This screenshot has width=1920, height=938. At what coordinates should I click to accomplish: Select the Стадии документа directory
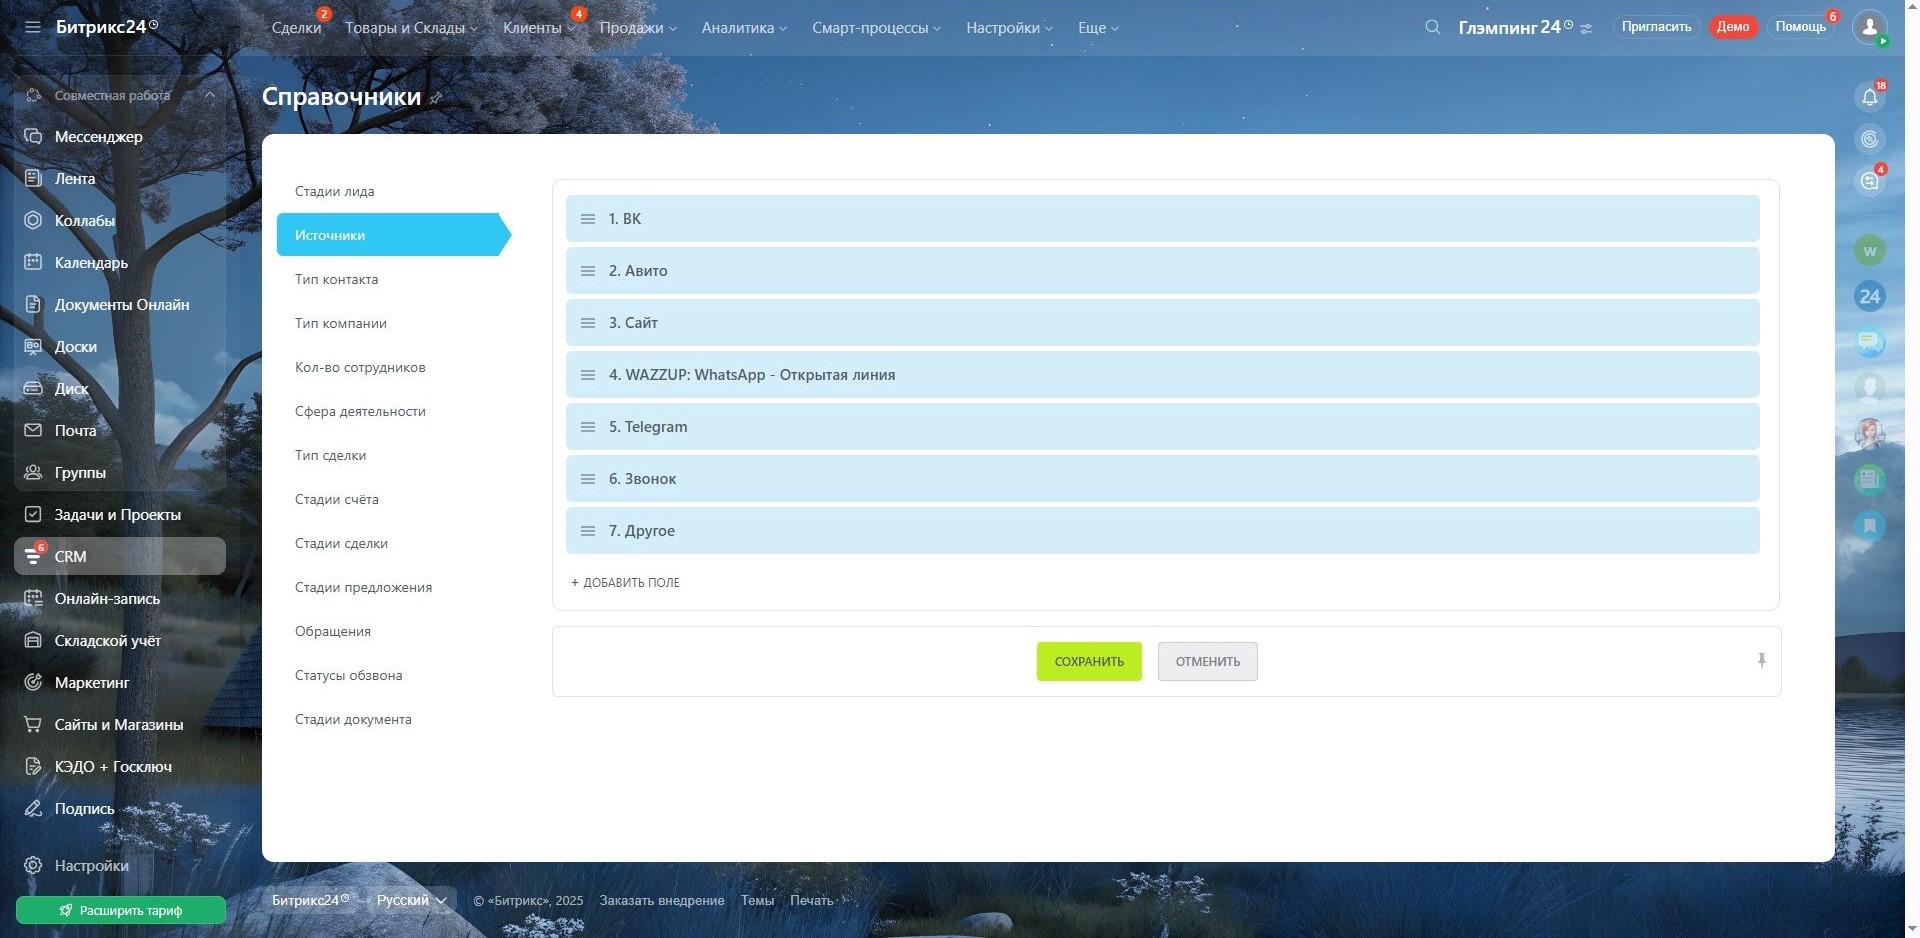click(353, 719)
